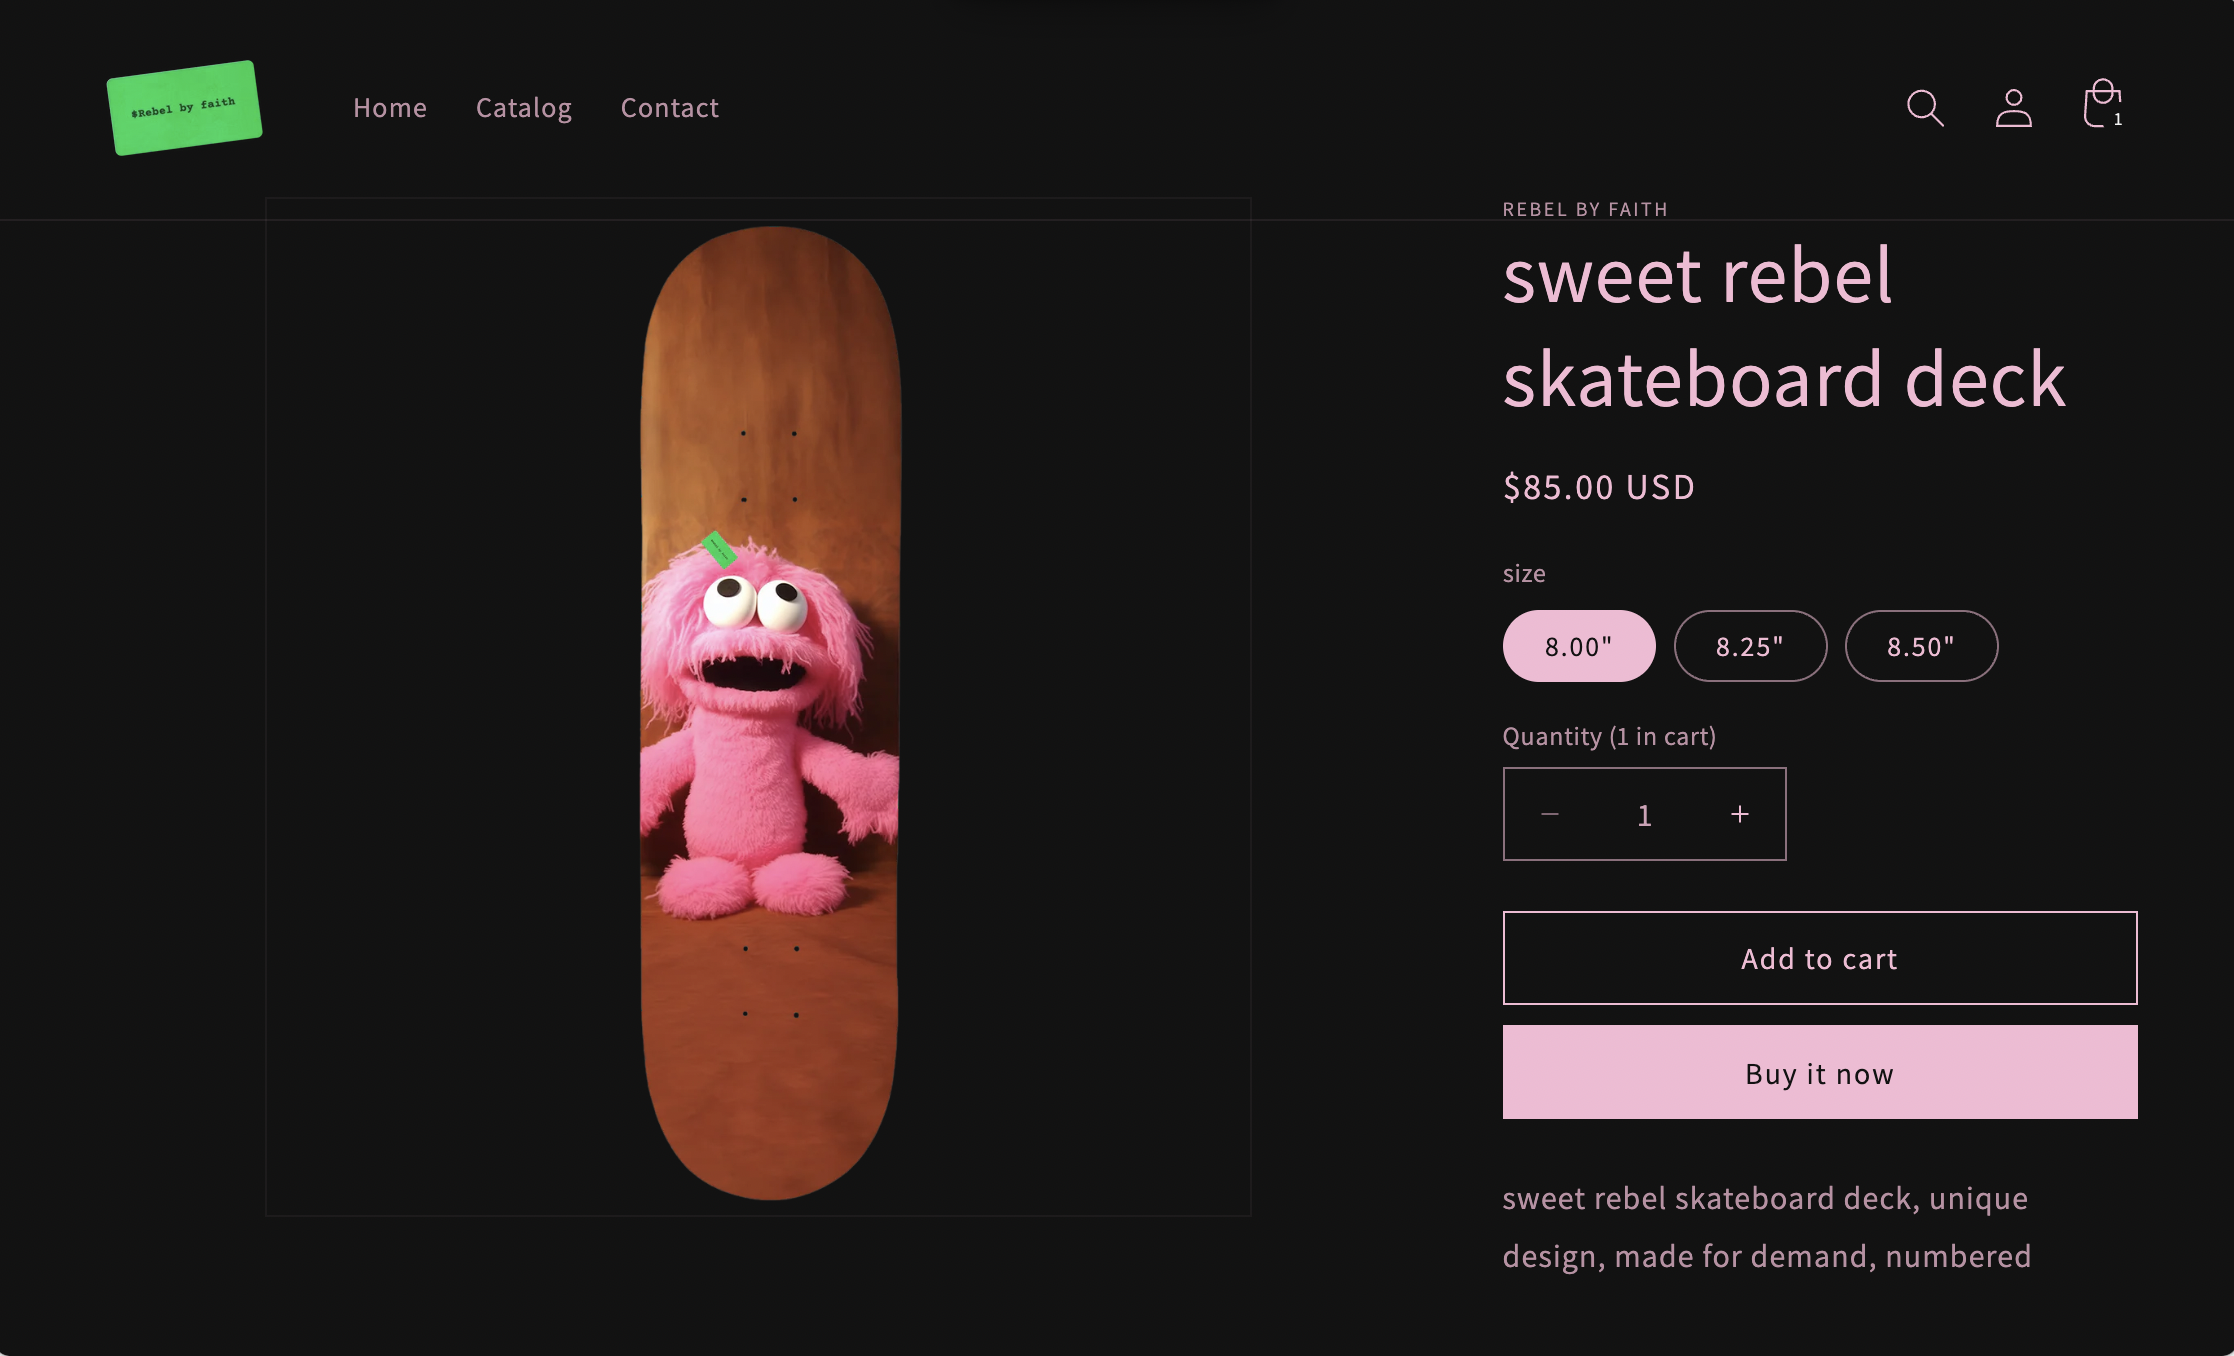Click the product description paragraph text

[1766, 1227]
